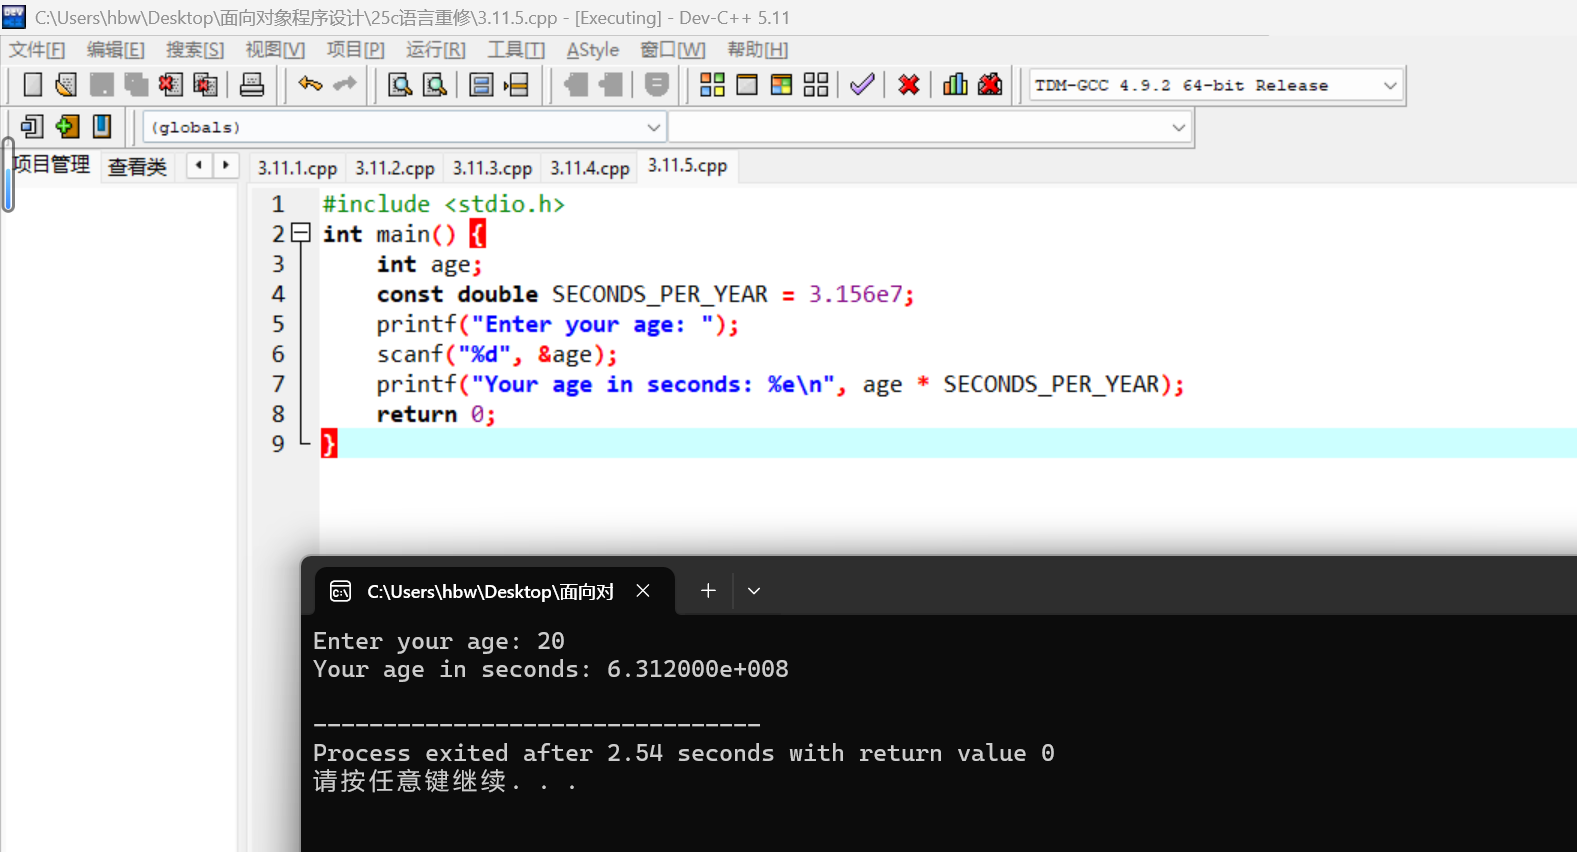Click the Goto line icon
Viewport: 1577px width, 852px height.
pyautogui.click(x=516, y=85)
